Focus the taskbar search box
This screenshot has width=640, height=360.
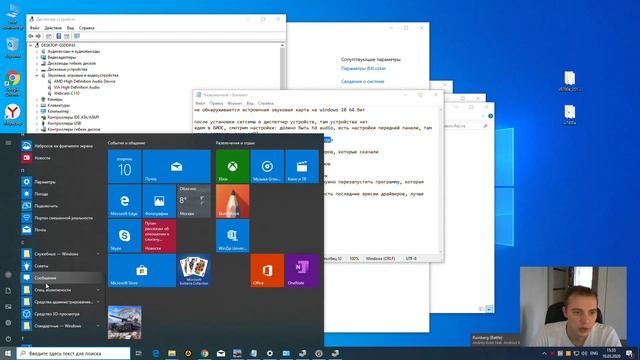73,353
